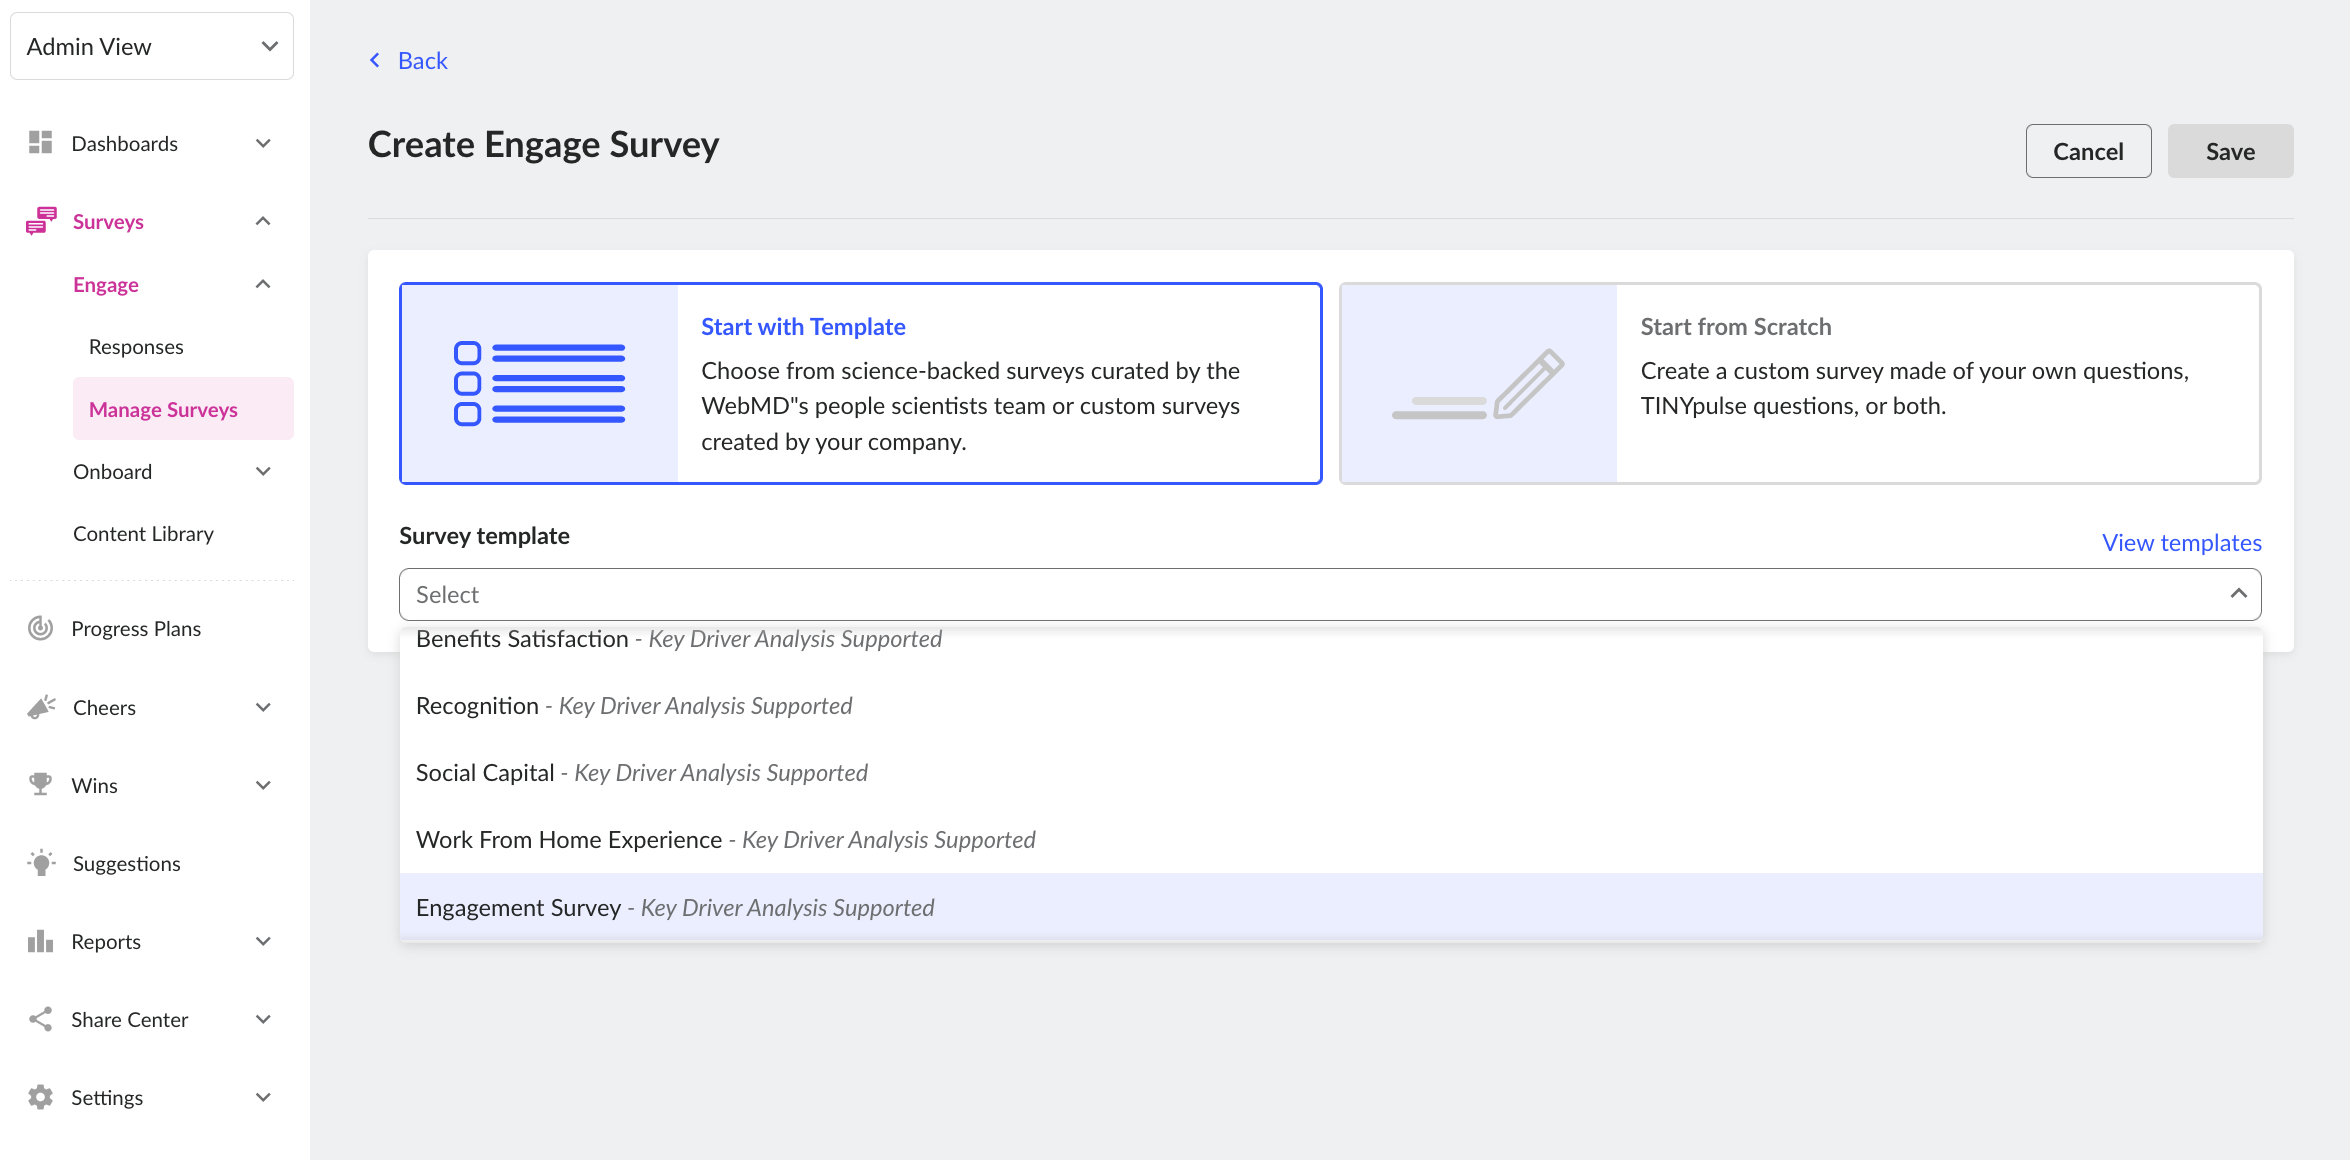Click the Survey template Select field

(x=1330, y=594)
